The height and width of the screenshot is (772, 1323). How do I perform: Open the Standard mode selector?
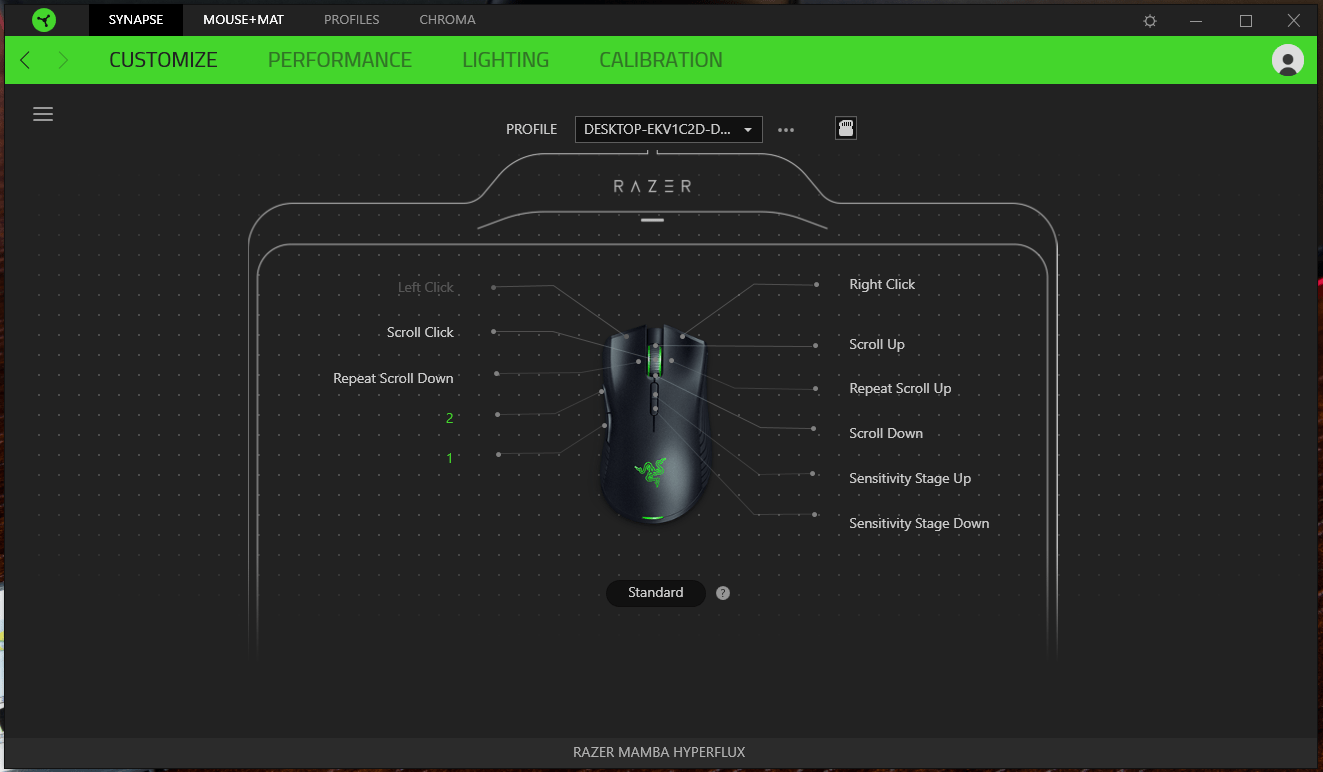tap(655, 592)
